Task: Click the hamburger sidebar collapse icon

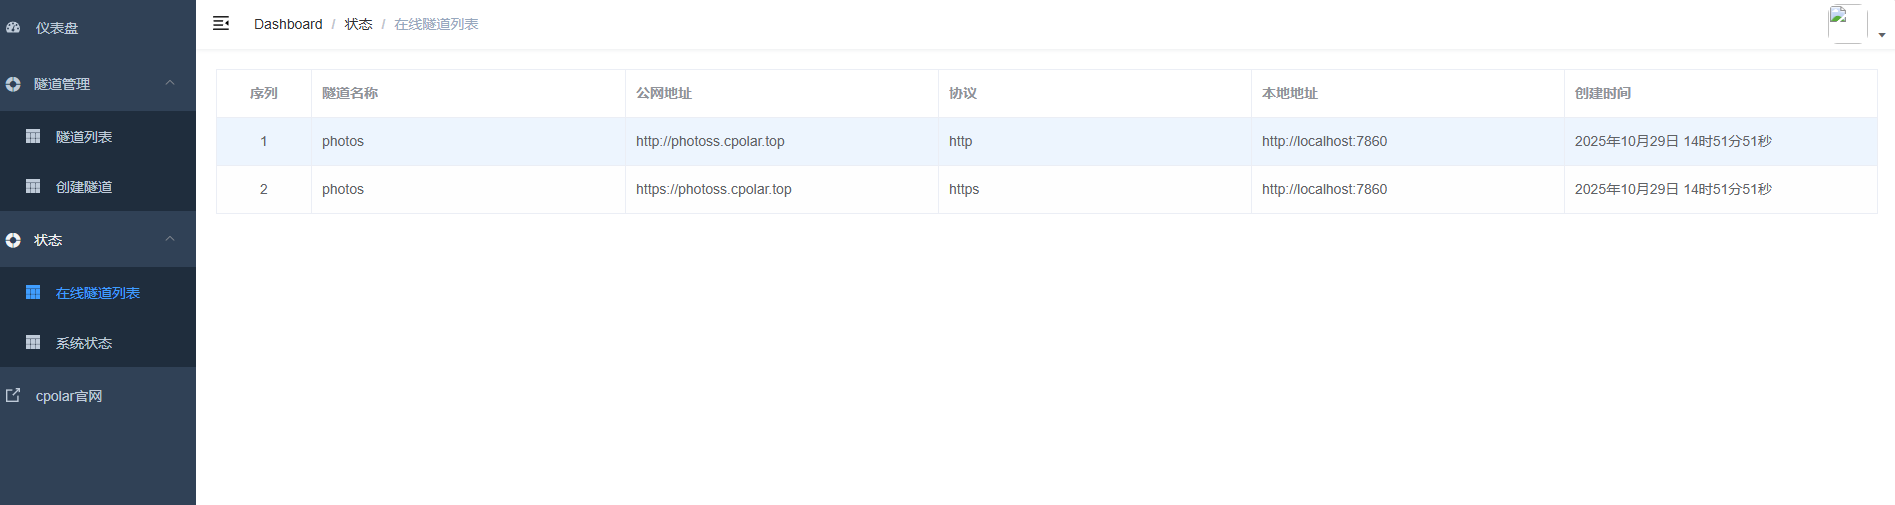Action: [221, 23]
